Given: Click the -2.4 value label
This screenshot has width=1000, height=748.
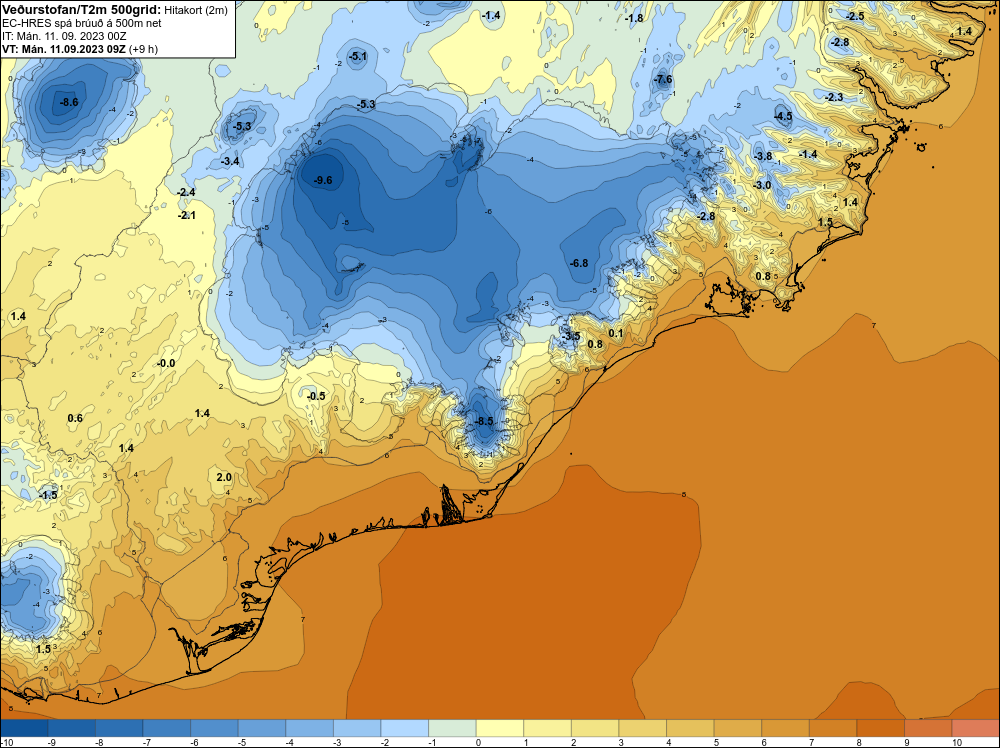Looking at the screenshot, I should coord(186,192).
